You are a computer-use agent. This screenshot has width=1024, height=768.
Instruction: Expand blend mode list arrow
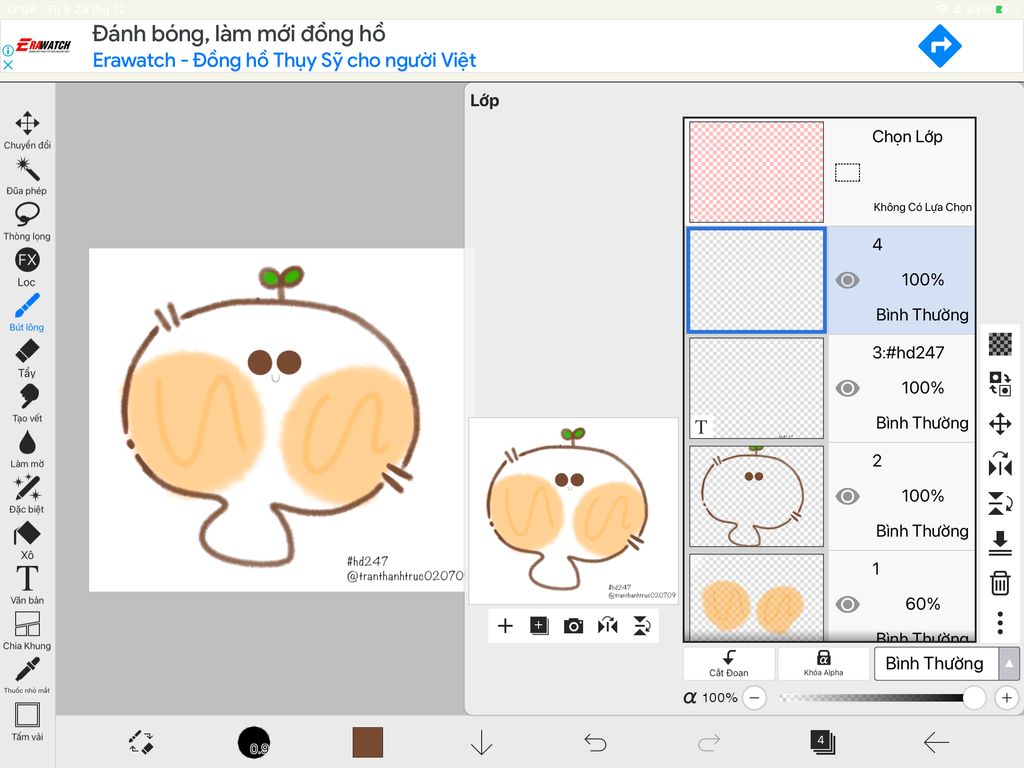coord(1009,664)
